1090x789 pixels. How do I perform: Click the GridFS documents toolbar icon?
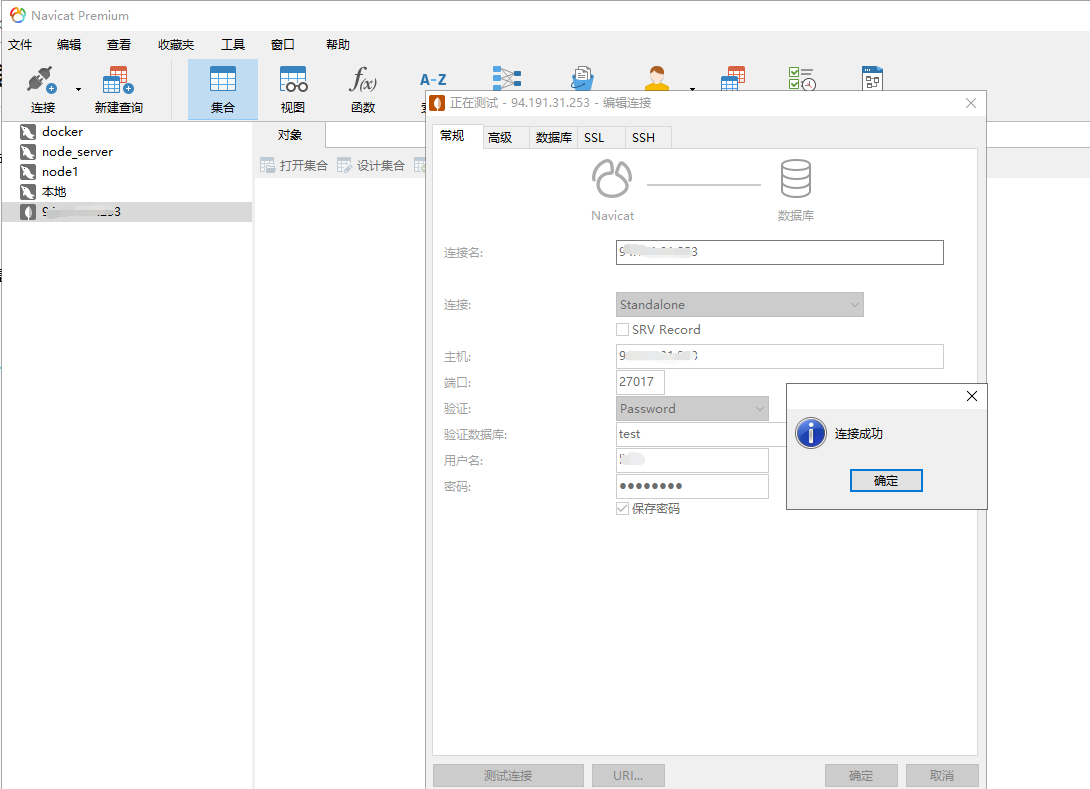point(582,79)
